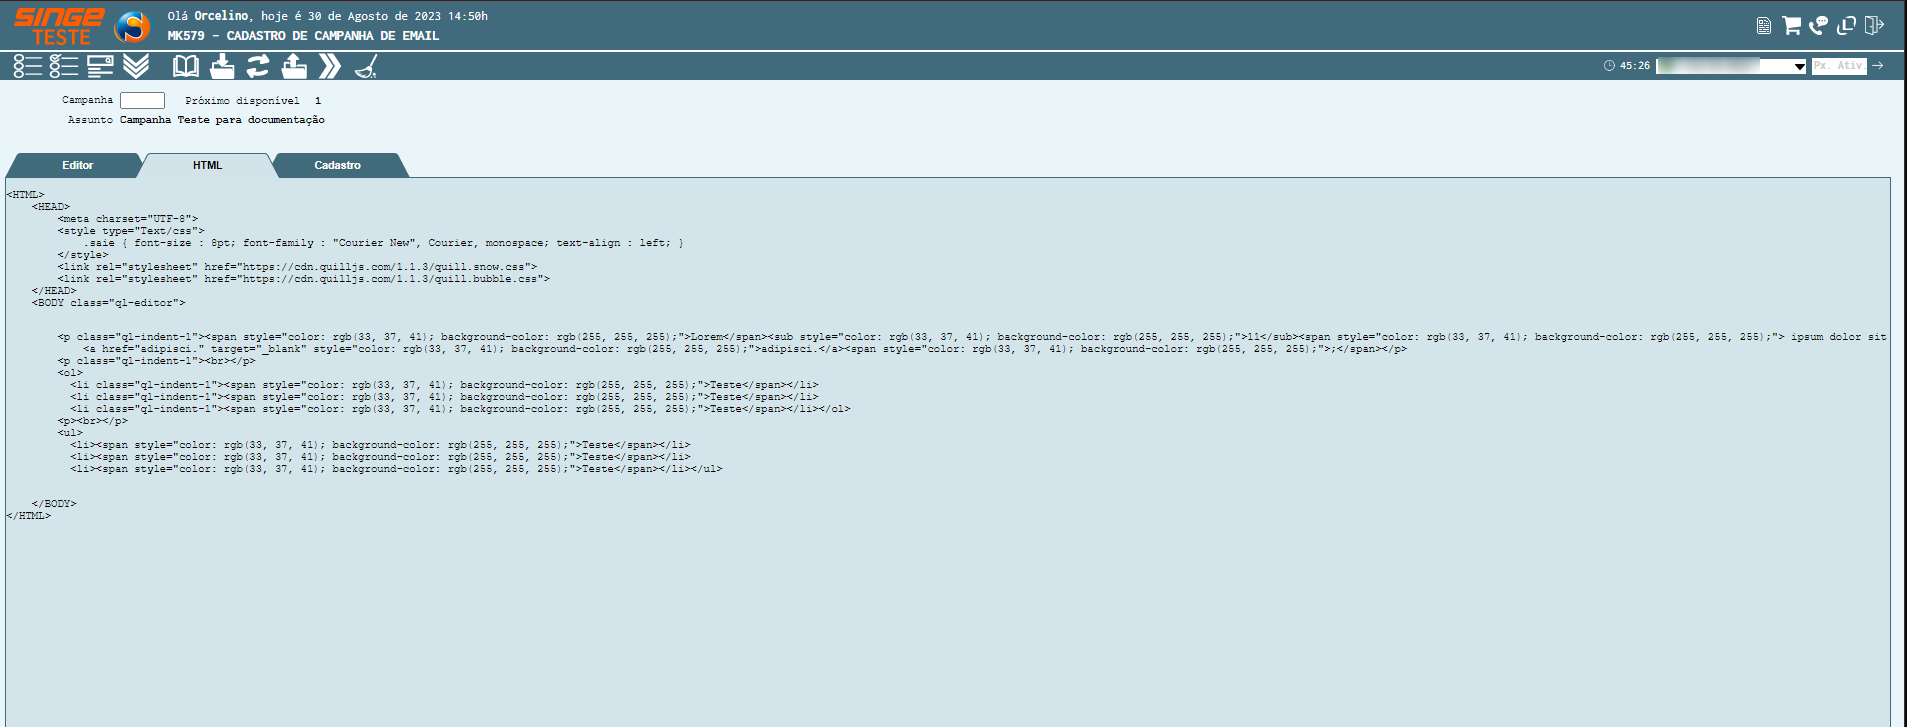This screenshot has height=727, width=1907.
Task: Click the circular arrows refresh icon
Action: pyautogui.click(x=258, y=66)
